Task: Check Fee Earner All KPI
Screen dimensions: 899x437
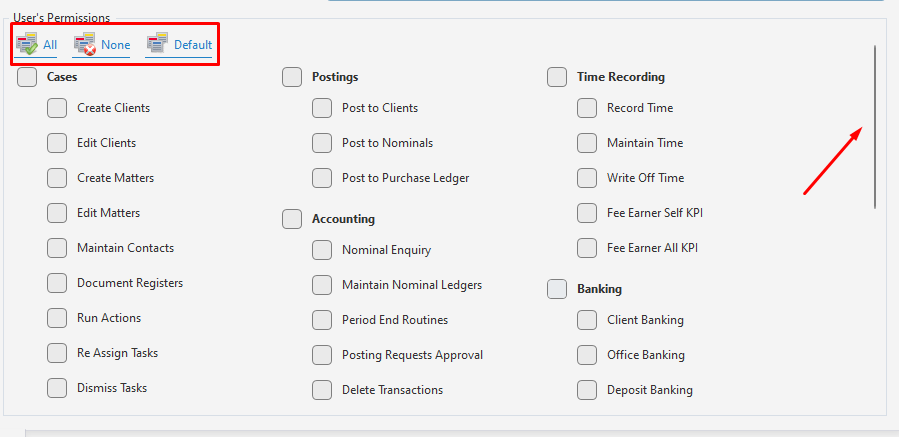Action: (587, 248)
